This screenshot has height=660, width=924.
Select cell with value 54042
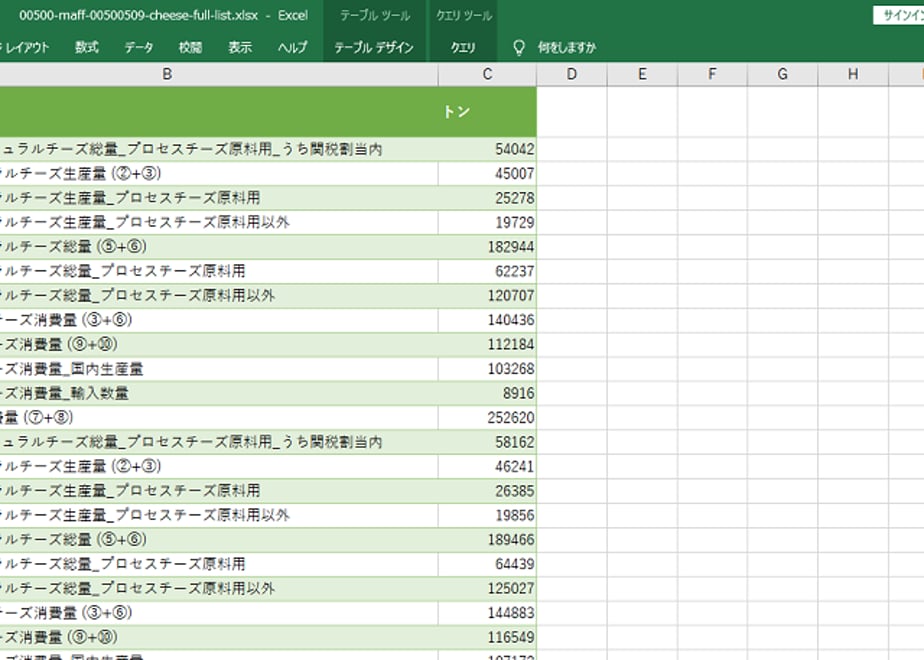(x=487, y=149)
